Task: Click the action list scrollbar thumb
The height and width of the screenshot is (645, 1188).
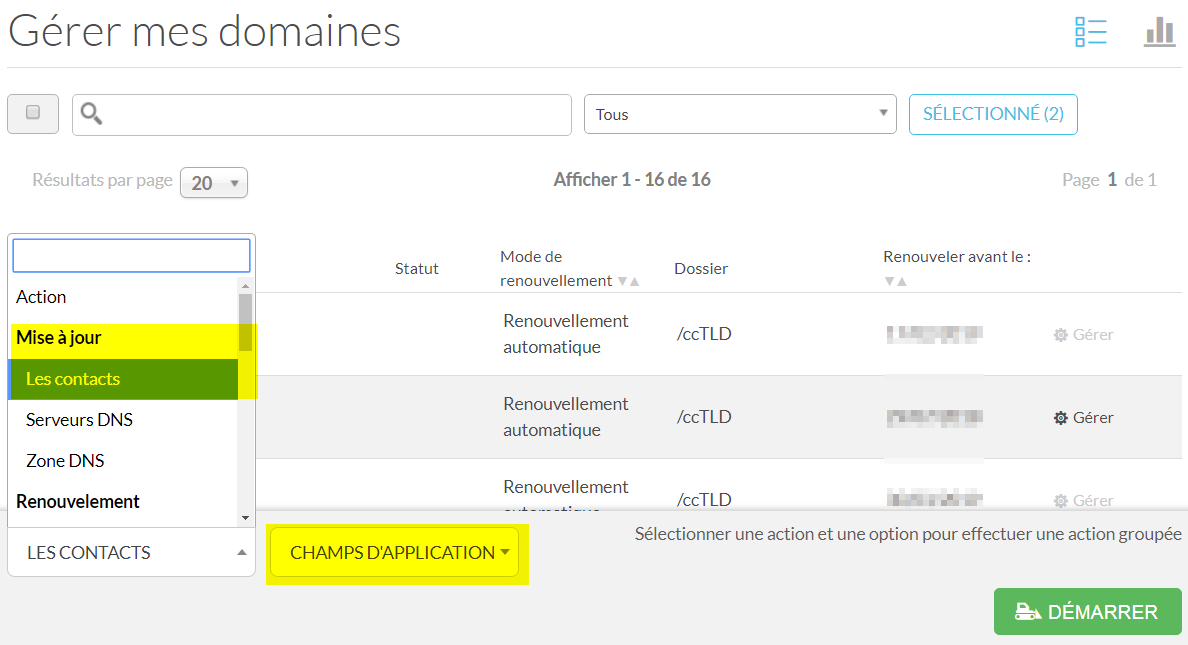Action: (x=245, y=322)
